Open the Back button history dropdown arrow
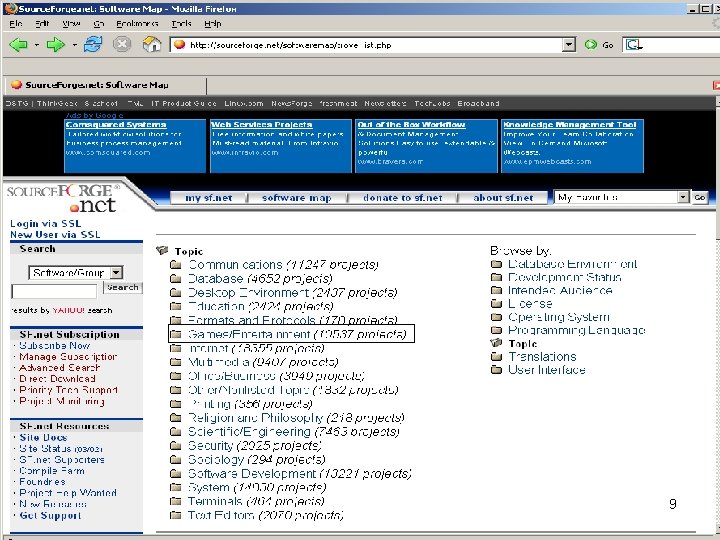This screenshot has width=720, height=540. pyautogui.click(x=36, y=45)
